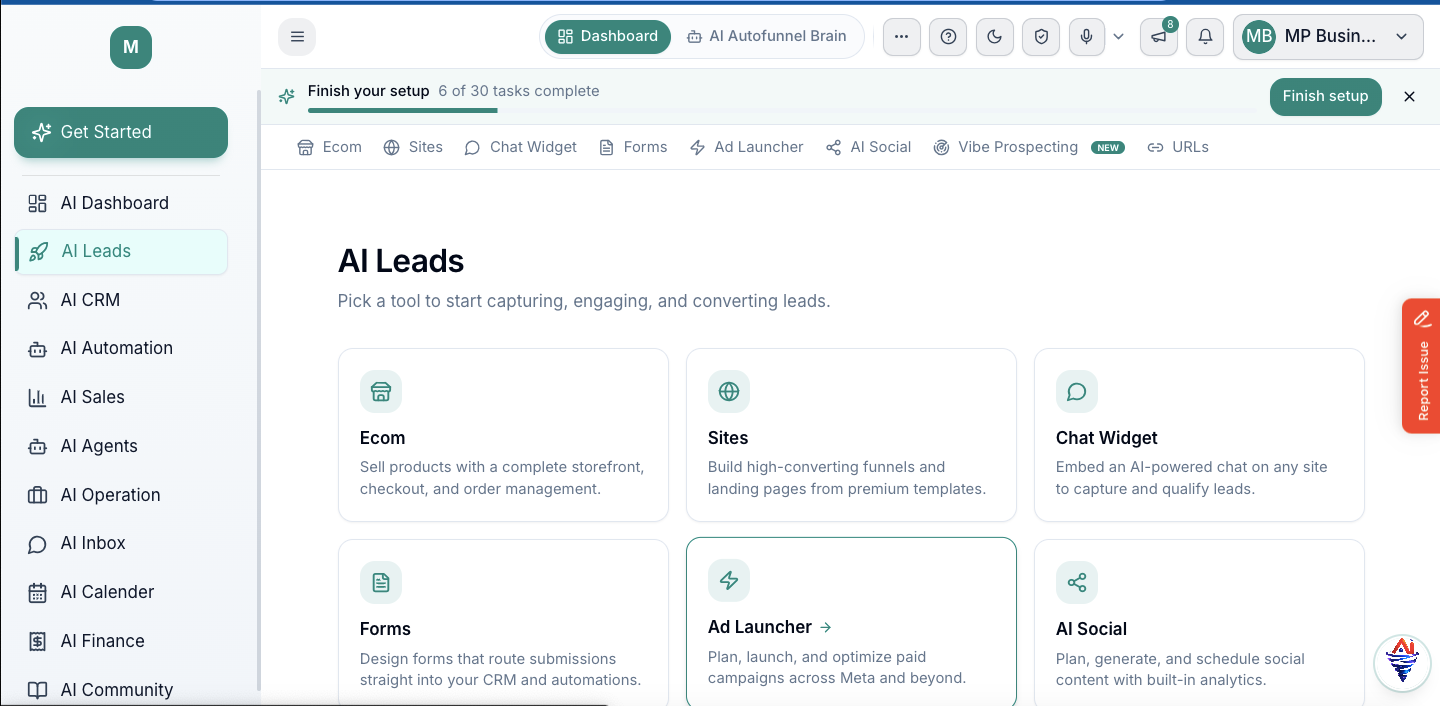Click the MB avatar circle
The image size is (1440, 706).
coord(1259,37)
